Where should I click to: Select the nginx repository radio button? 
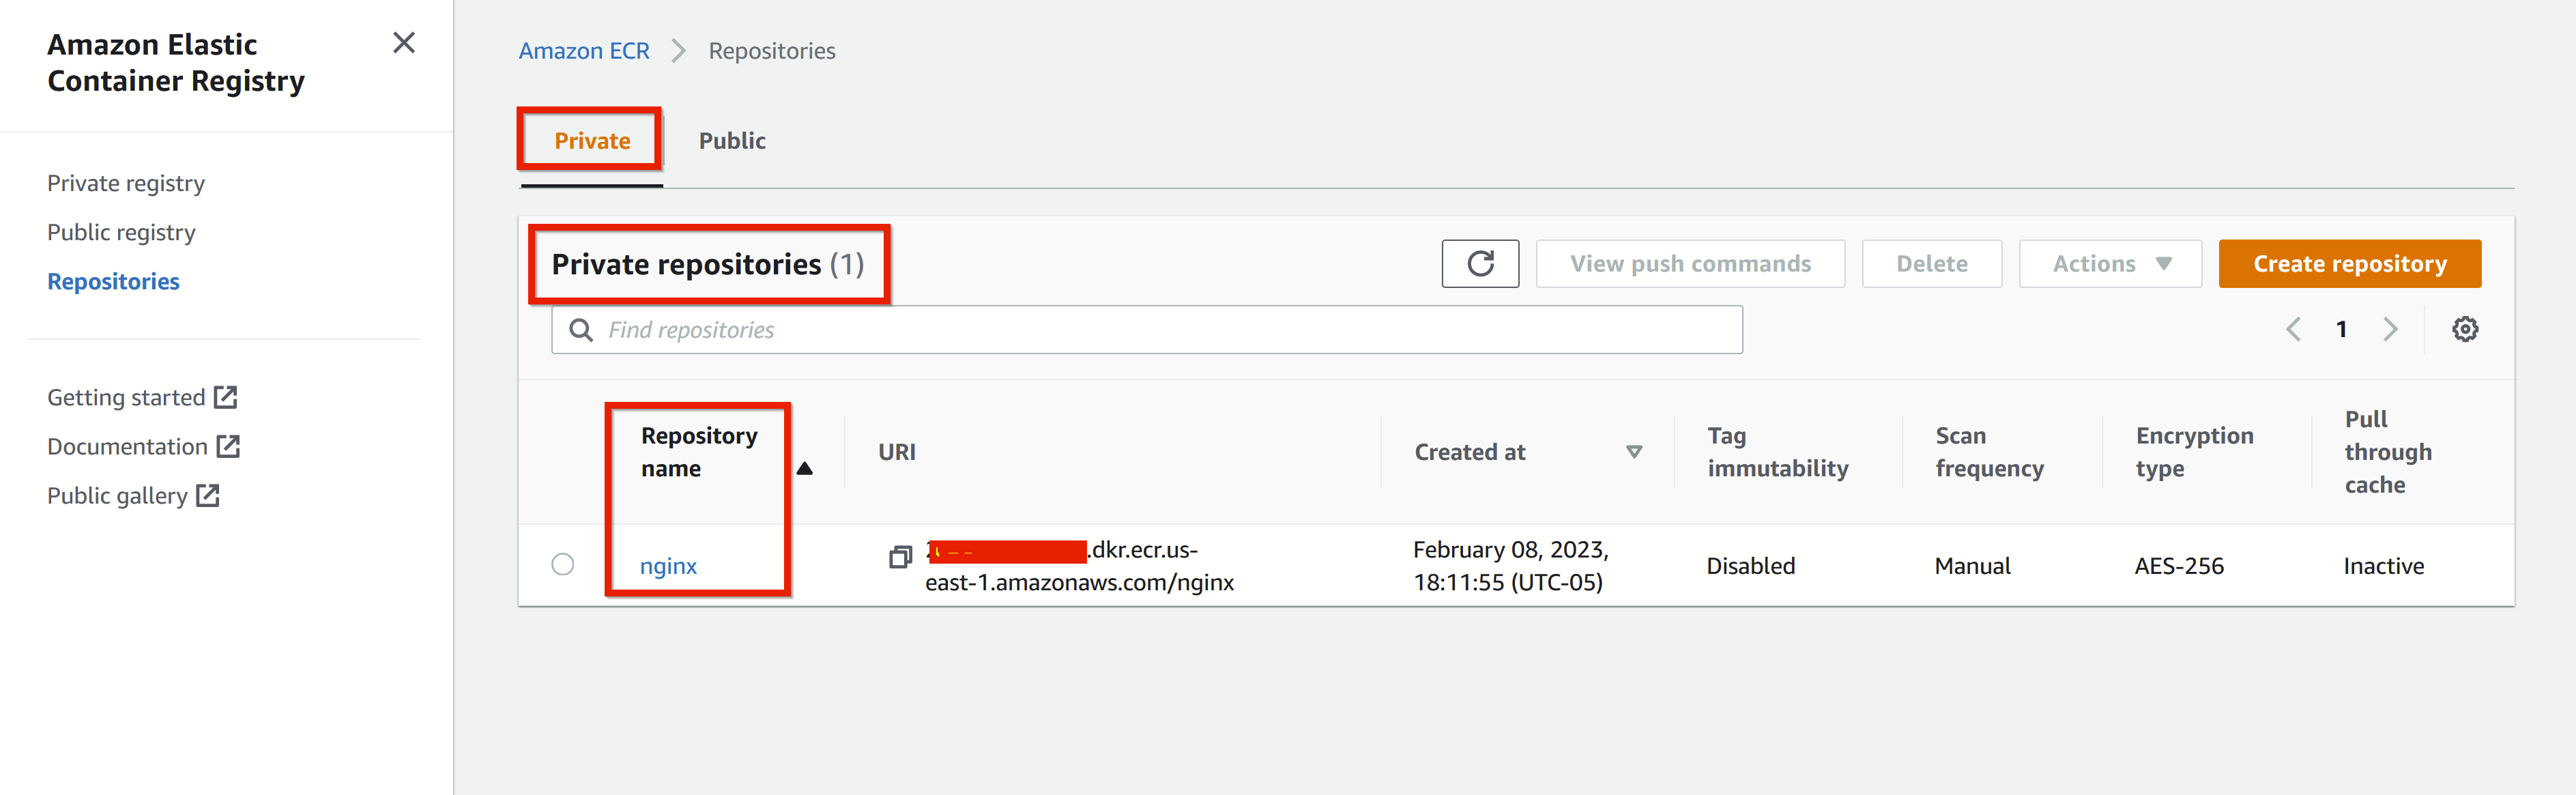pyautogui.click(x=563, y=565)
